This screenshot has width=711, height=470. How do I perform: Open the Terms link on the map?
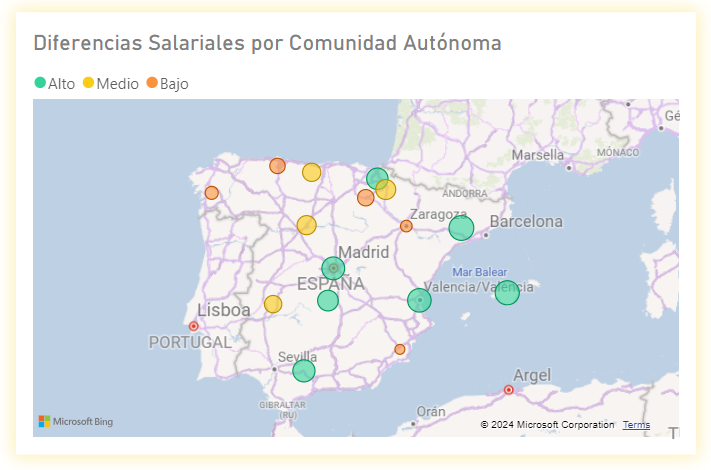tap(636, 425)
